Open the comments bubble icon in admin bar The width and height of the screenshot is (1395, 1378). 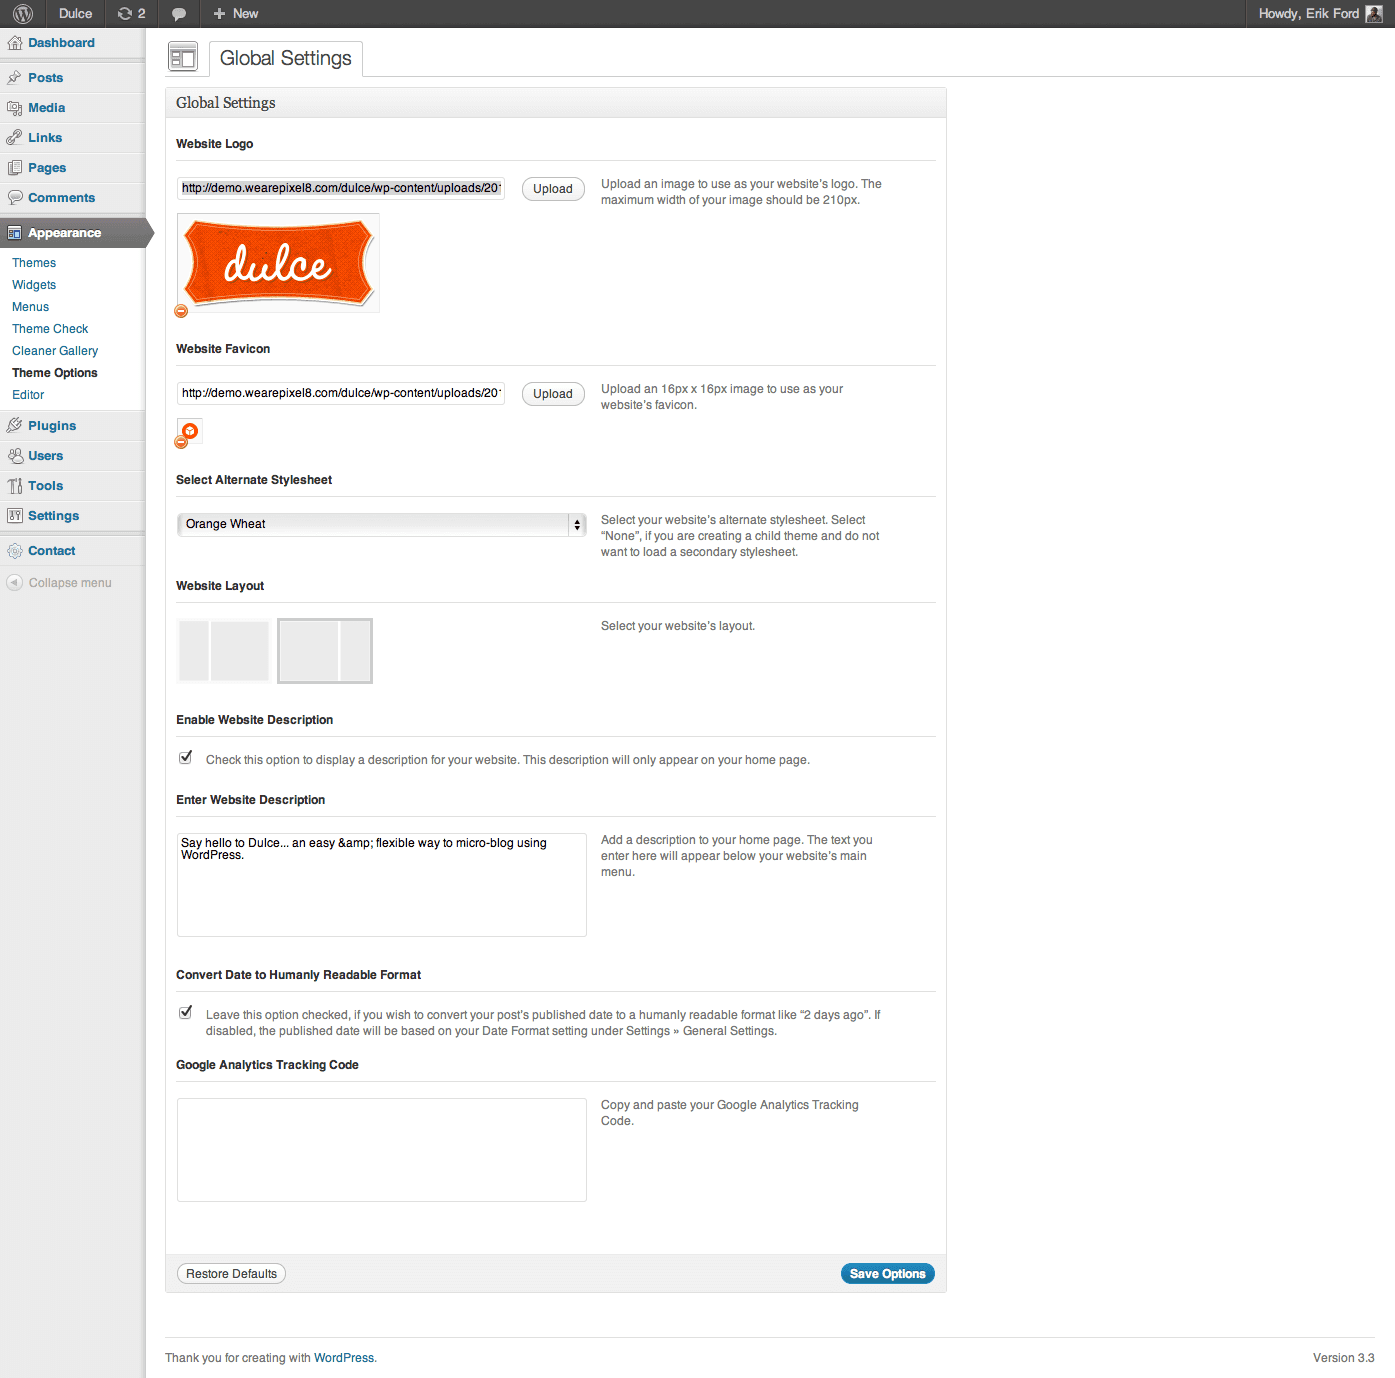(x=179, y=14)
